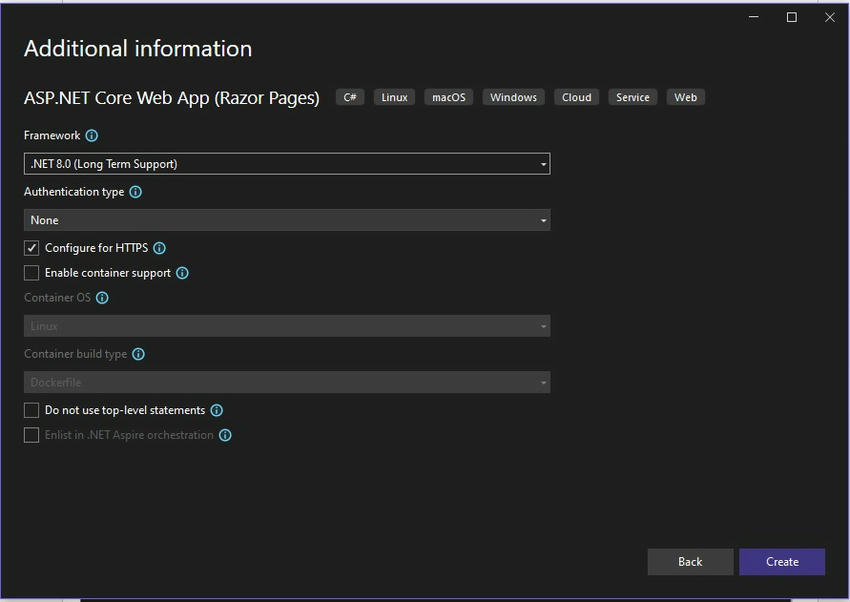
Task: Check Do not use top-level statements
Action: (x=31, y=410)
